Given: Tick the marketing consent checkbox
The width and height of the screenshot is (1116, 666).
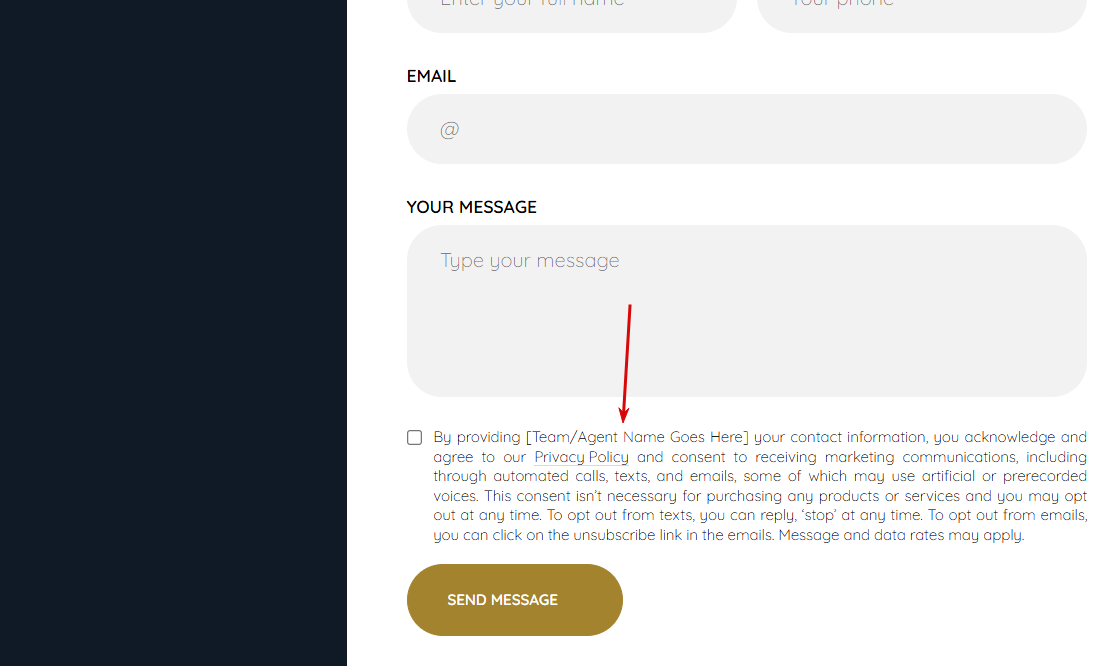Looking at the screenshot, I should pos(414,438).
